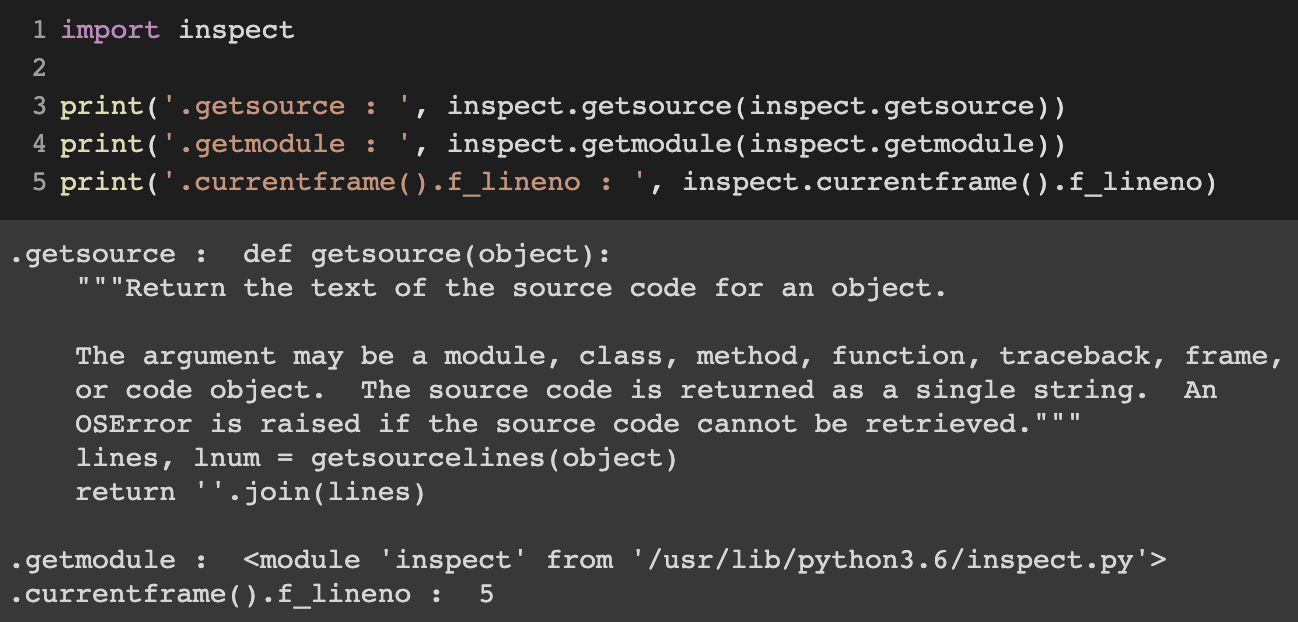Screen dimensions: 1298x622
Task: Click 'def getsource(object):' in the output
Action: pos(426,254)
